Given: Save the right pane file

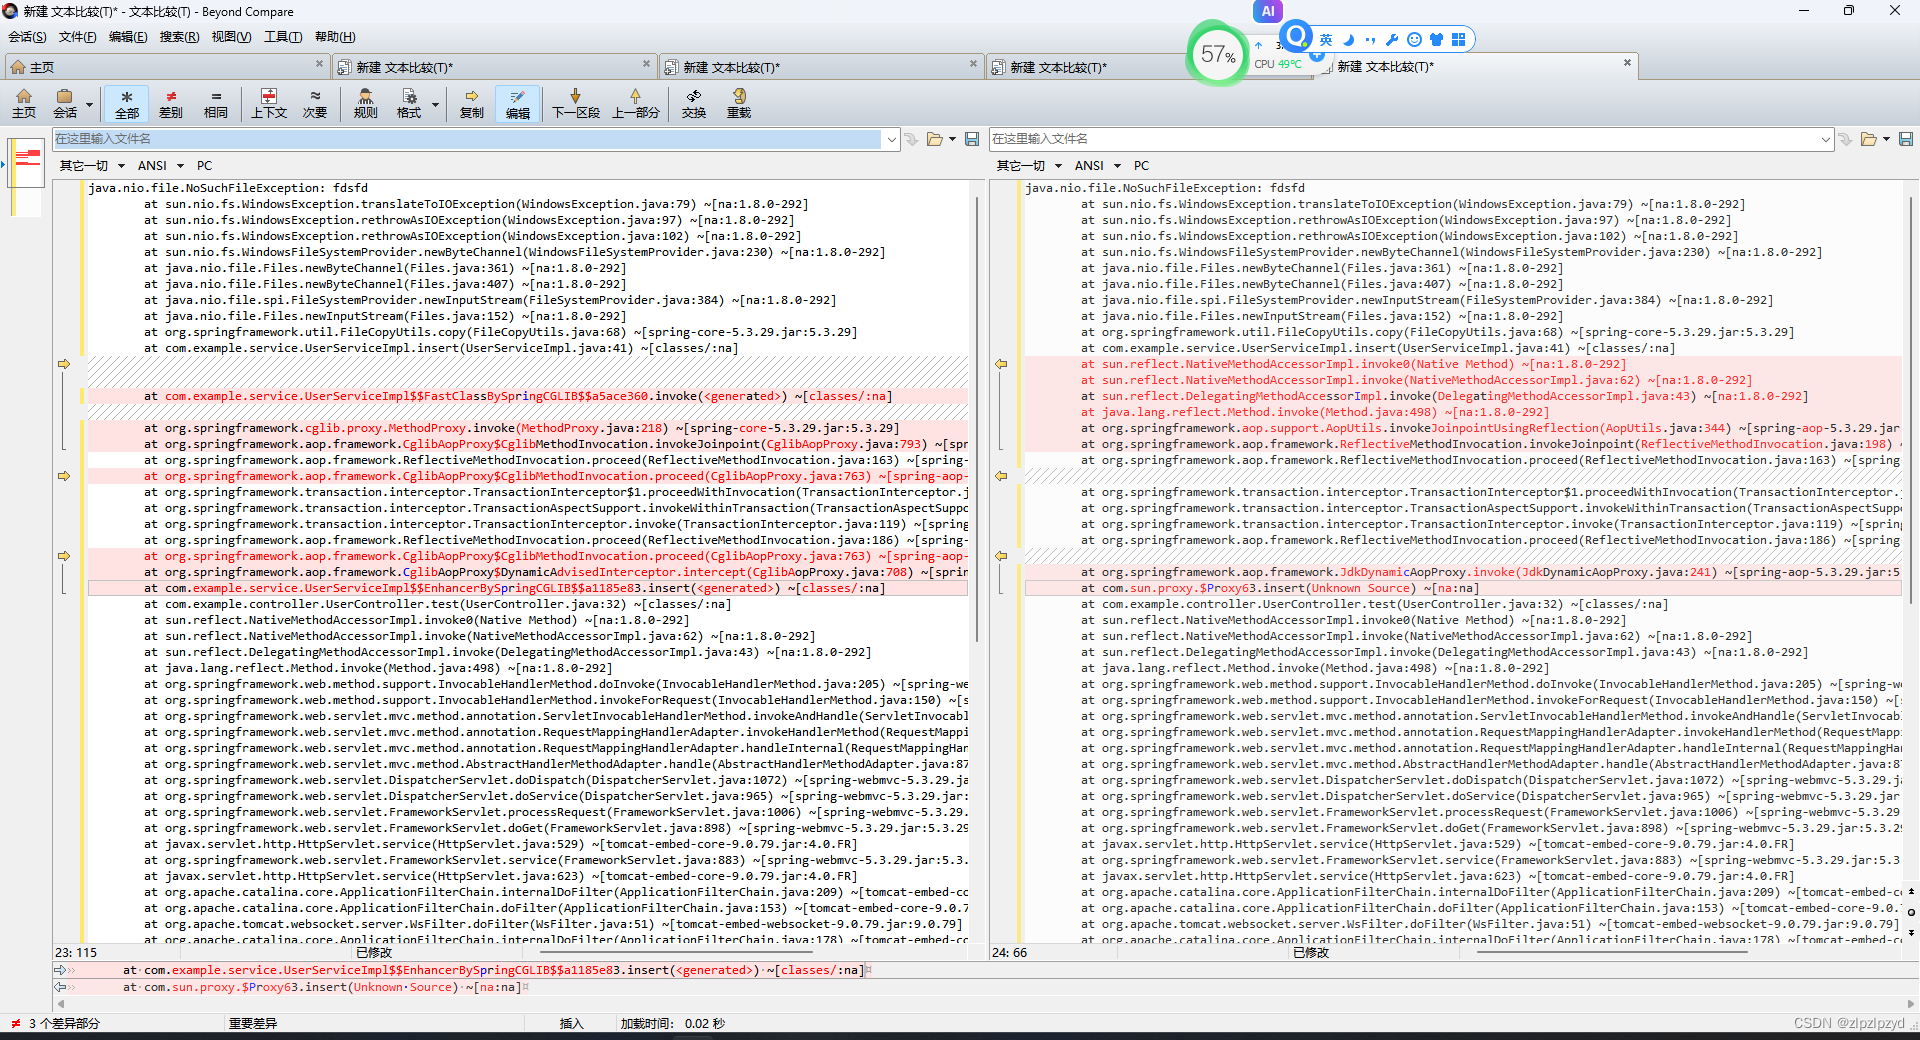Looking at the screenshot, I should click(x=1906, y=139).
